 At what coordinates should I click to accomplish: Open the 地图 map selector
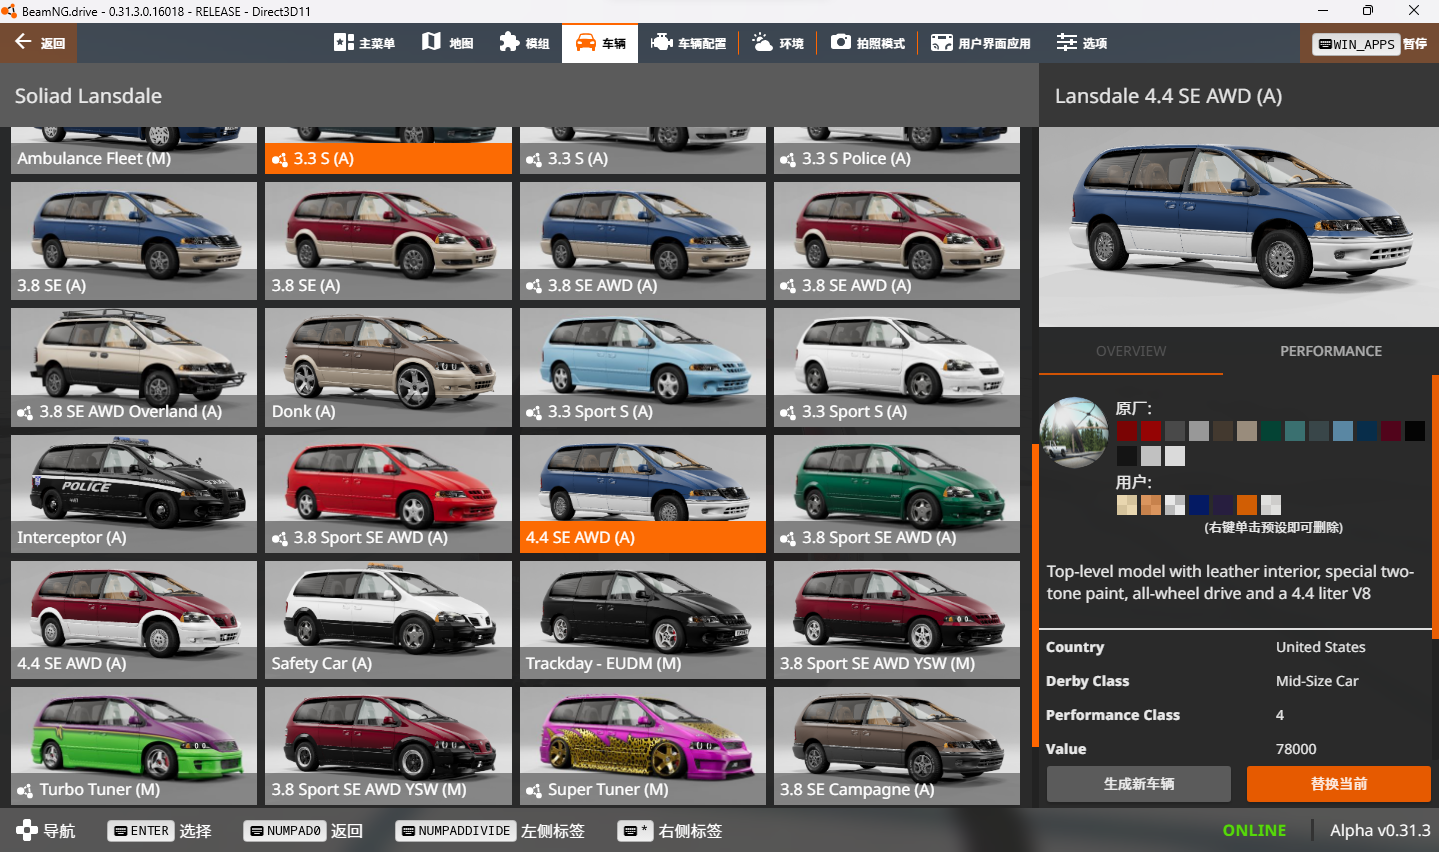click(x=447, y=43)
